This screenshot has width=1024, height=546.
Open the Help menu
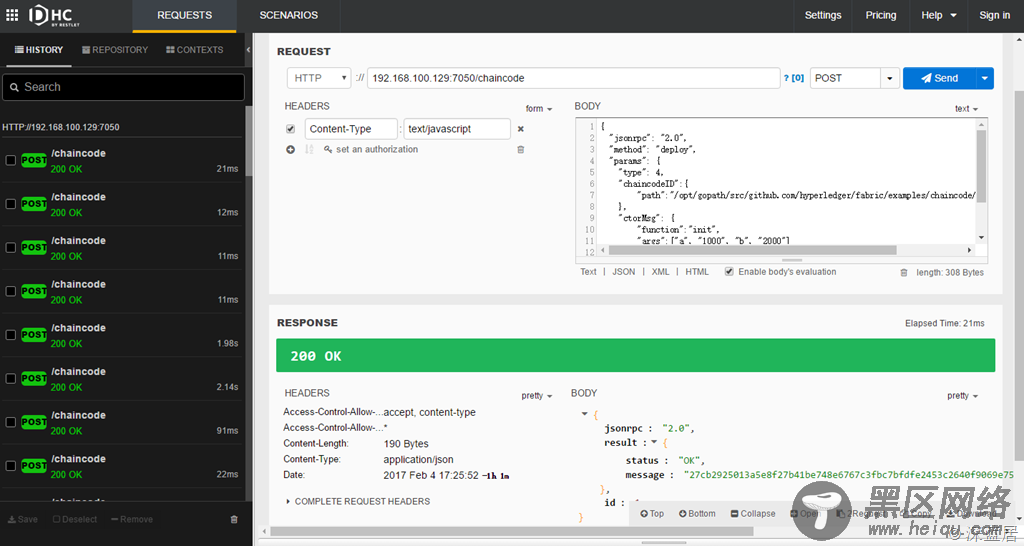tap(938, 15)
